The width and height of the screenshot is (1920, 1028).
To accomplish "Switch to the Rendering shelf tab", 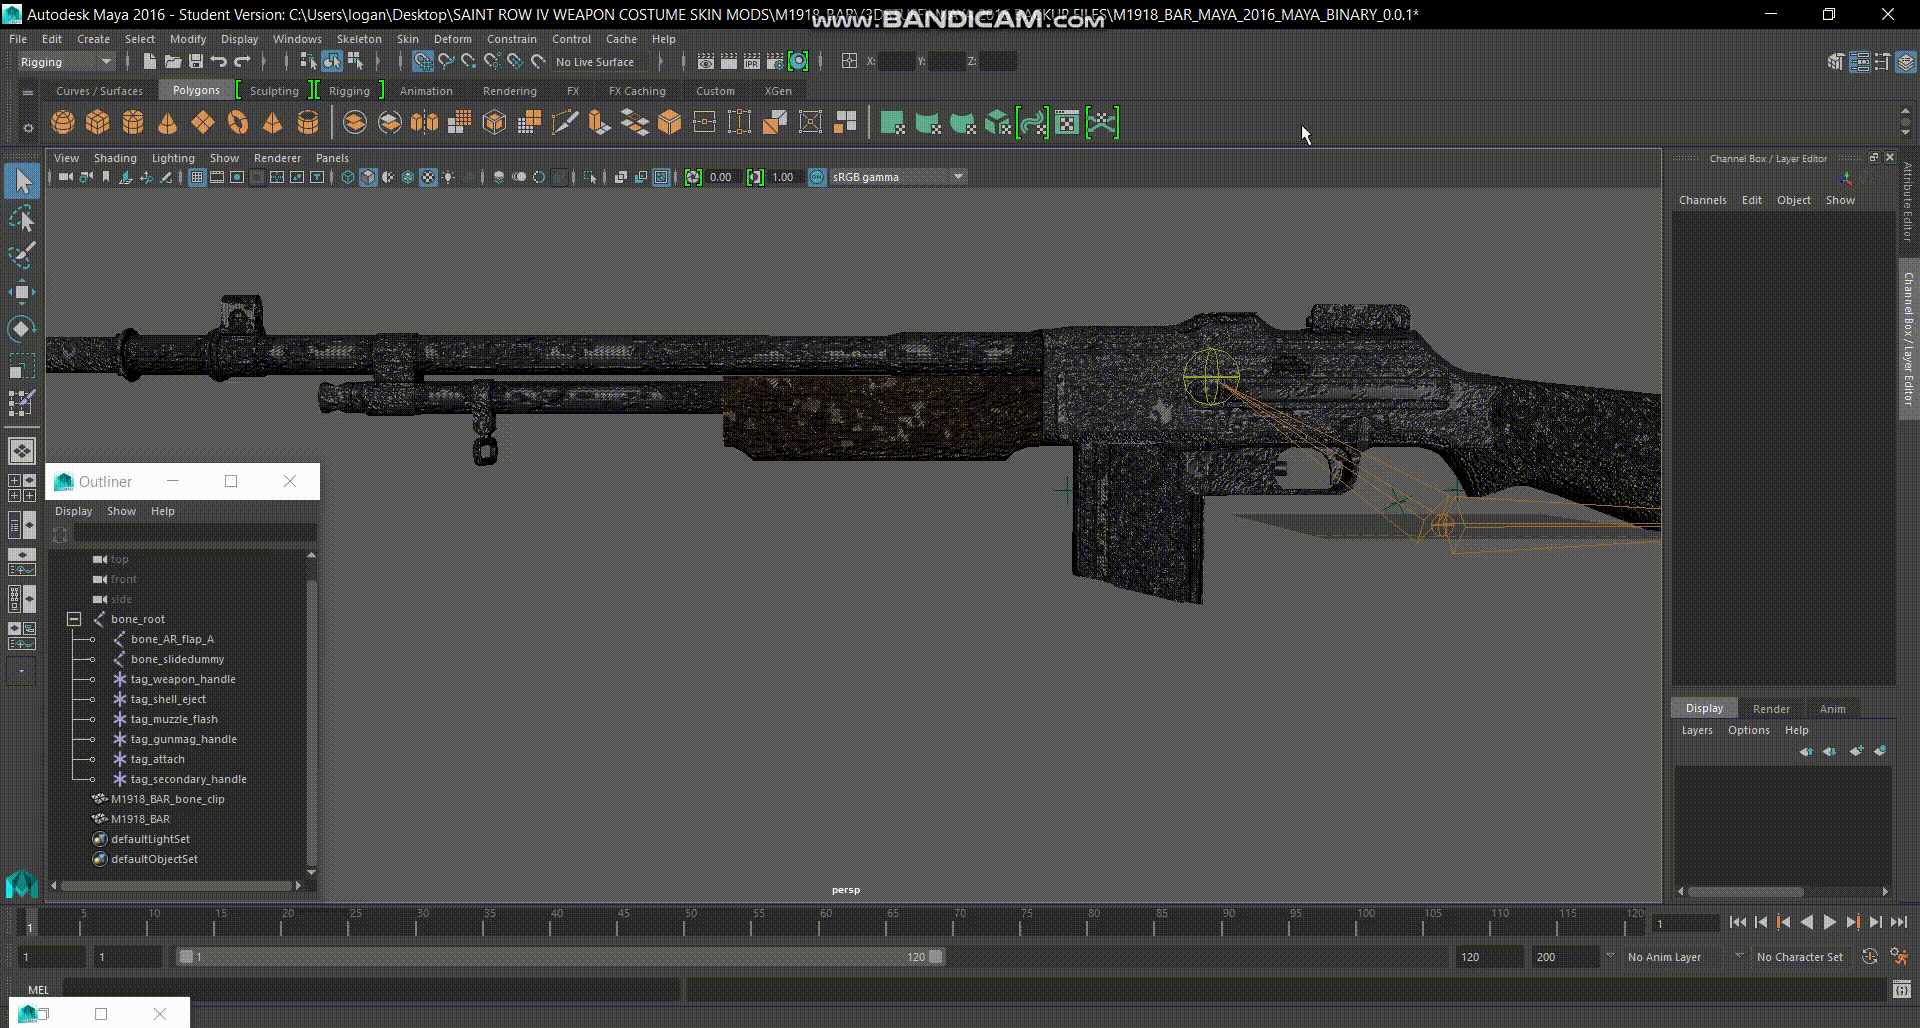I will pyautogui.click(x=509, y=91).
